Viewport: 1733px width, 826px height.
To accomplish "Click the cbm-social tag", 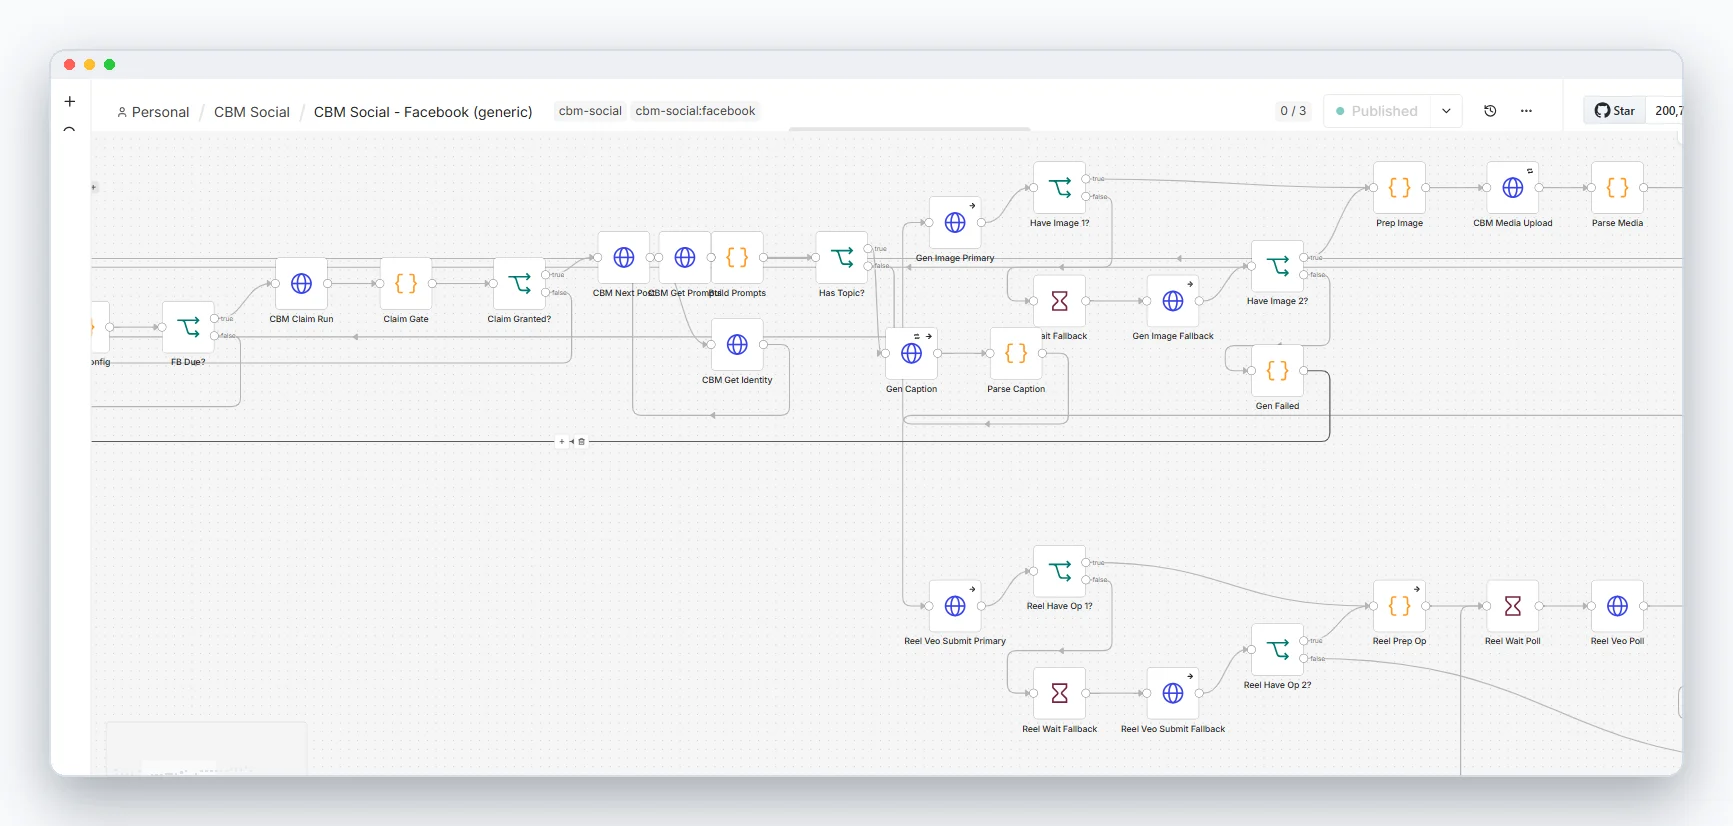I will [590, 111].
